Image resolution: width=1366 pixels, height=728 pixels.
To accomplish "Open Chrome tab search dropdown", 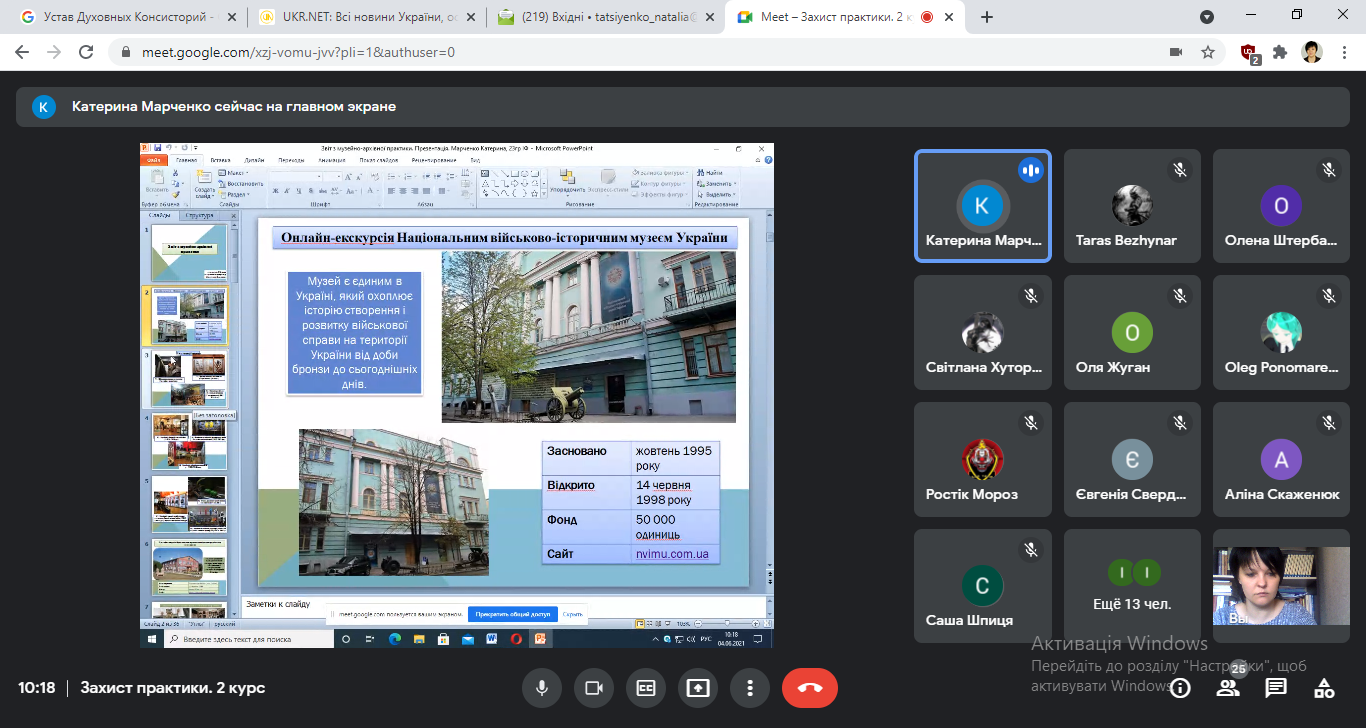I will coord(1207,17).
